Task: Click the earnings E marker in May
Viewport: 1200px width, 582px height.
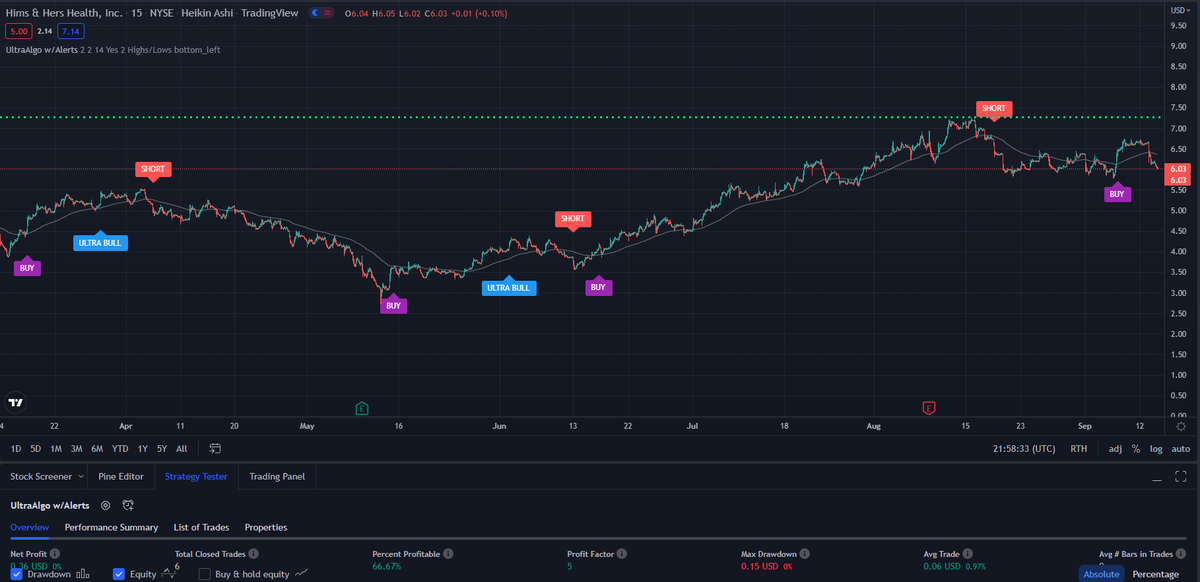Action: click(361, 408)
